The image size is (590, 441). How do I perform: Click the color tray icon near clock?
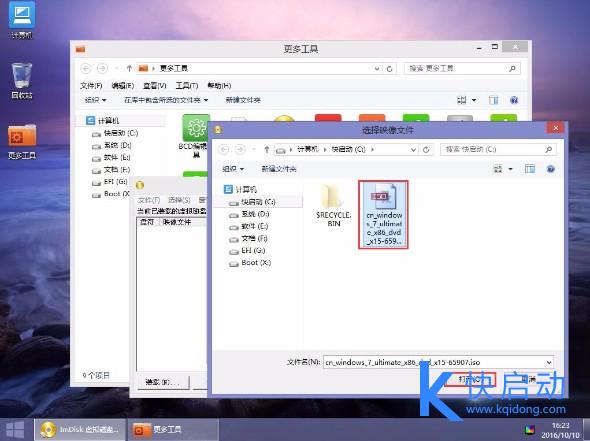click(529, 430)
